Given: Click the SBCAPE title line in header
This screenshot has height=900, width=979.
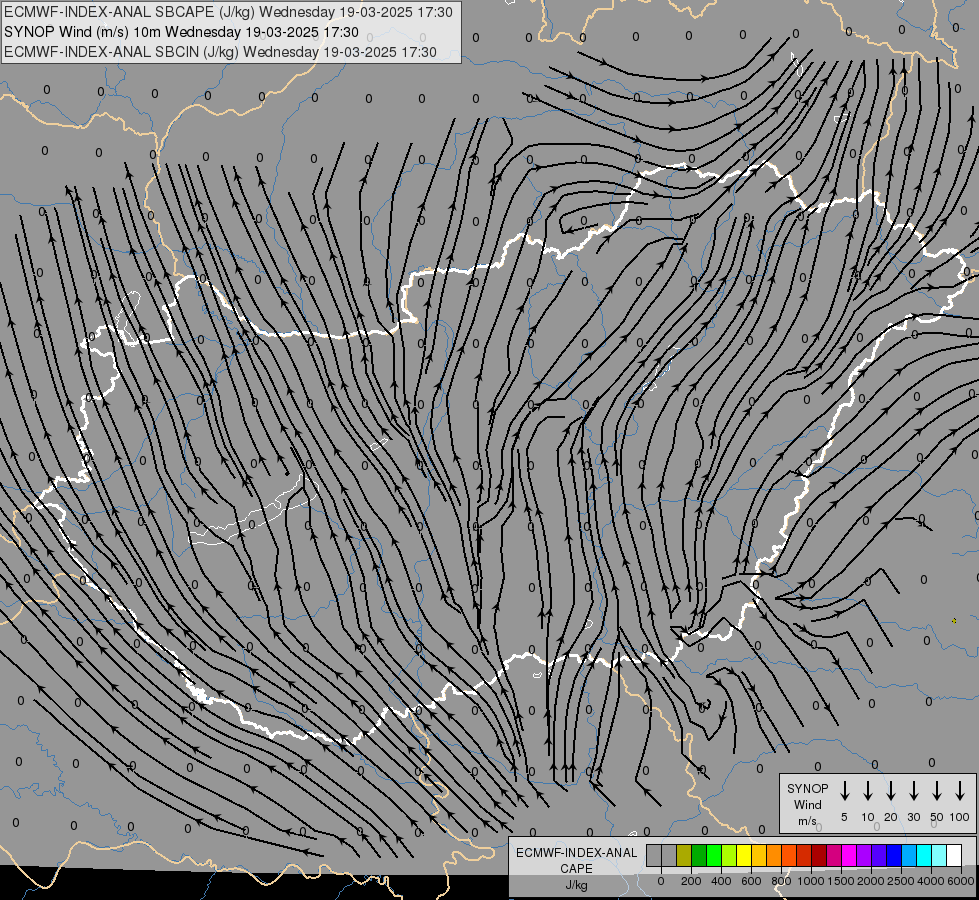Looking at the screenshot, I should 228,12.
